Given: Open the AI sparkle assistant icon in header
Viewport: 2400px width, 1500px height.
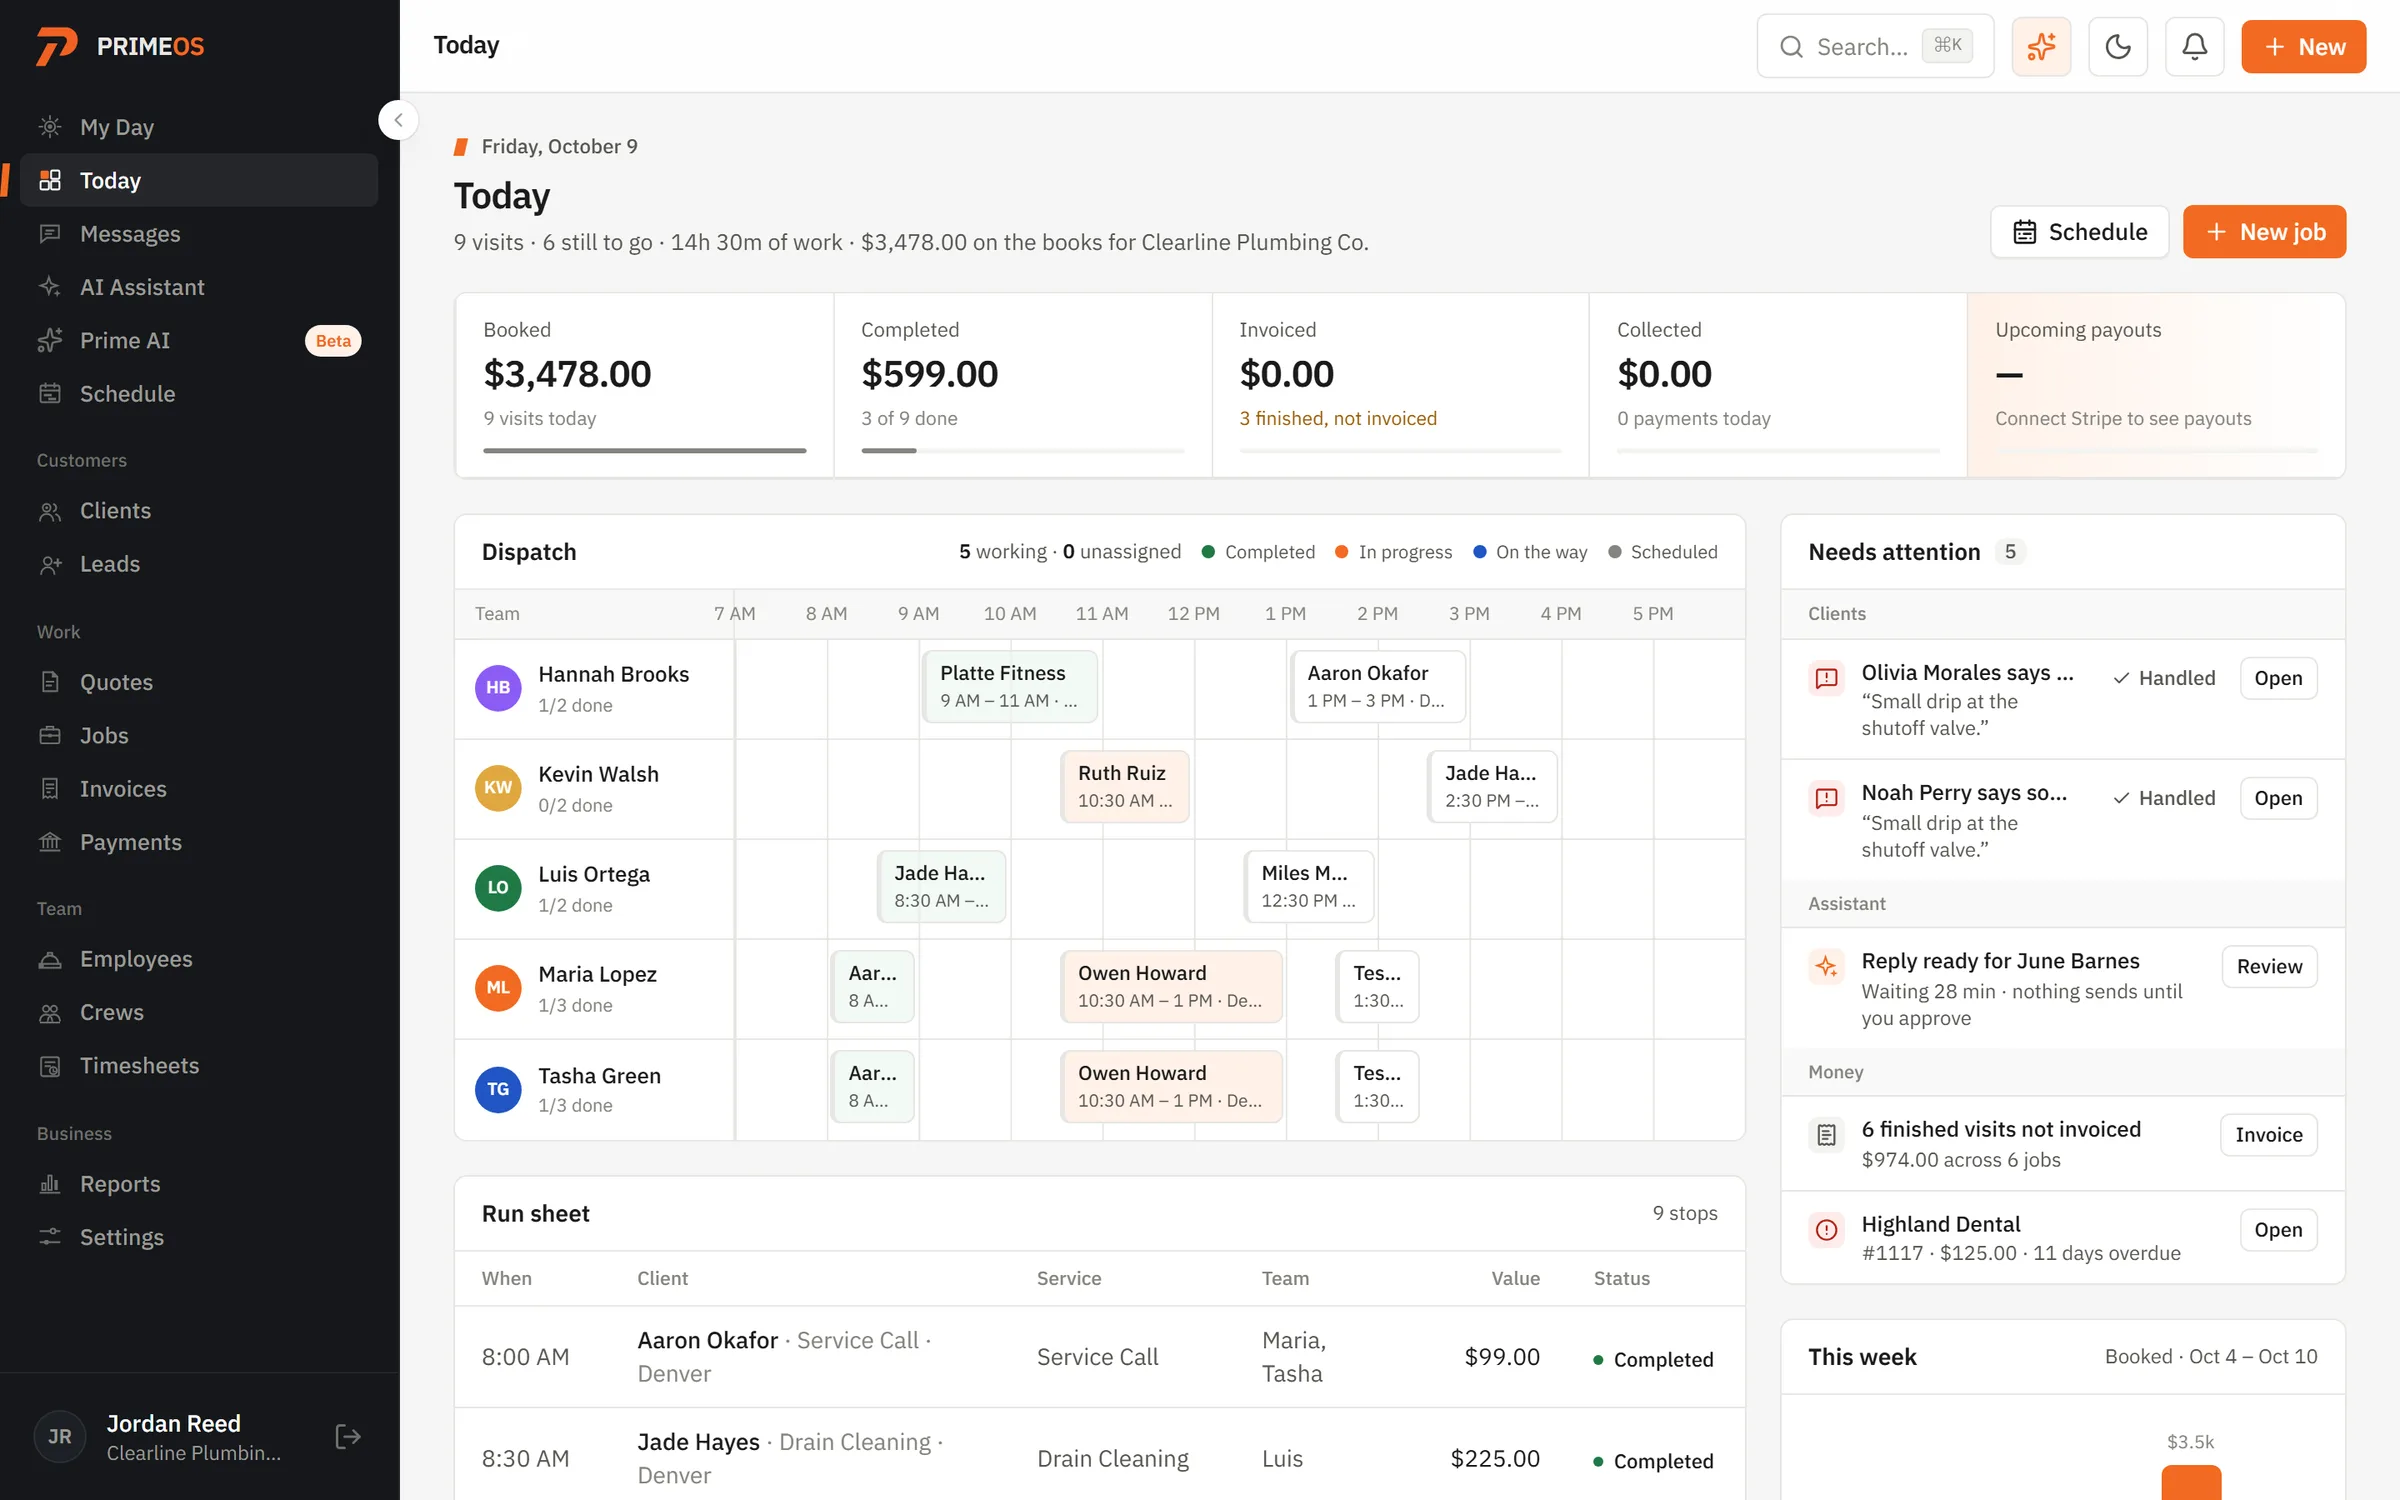Looking at the screenshot, I should (2041, 47).
